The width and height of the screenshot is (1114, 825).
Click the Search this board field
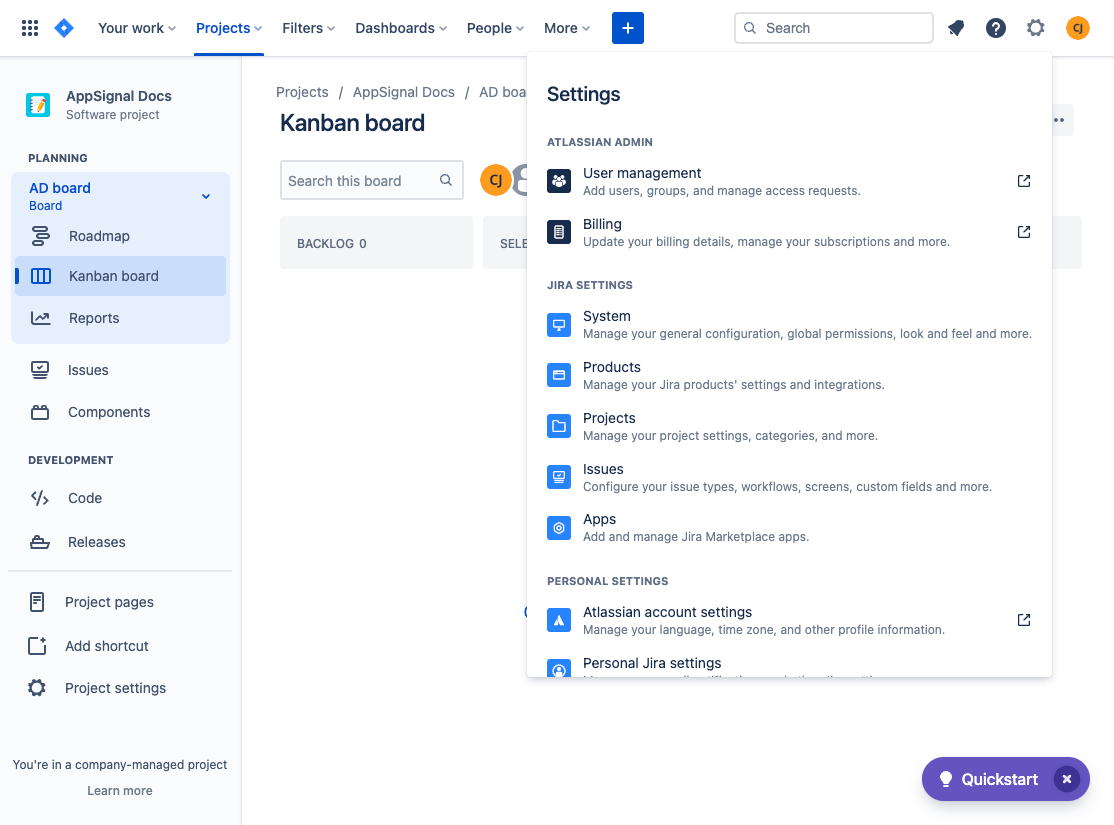point(372,180)
